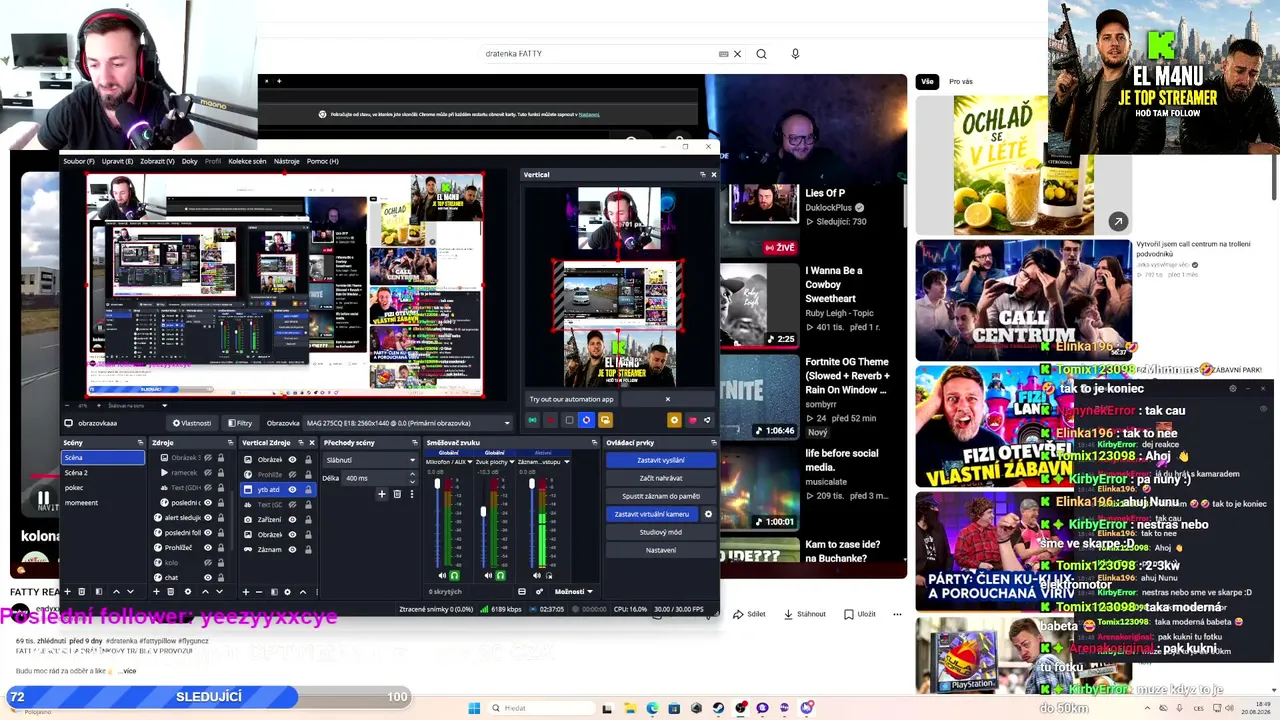Click the yellow gear in Vertical panel
This screenshot has height=720, width=1280.
coord(674,420)
